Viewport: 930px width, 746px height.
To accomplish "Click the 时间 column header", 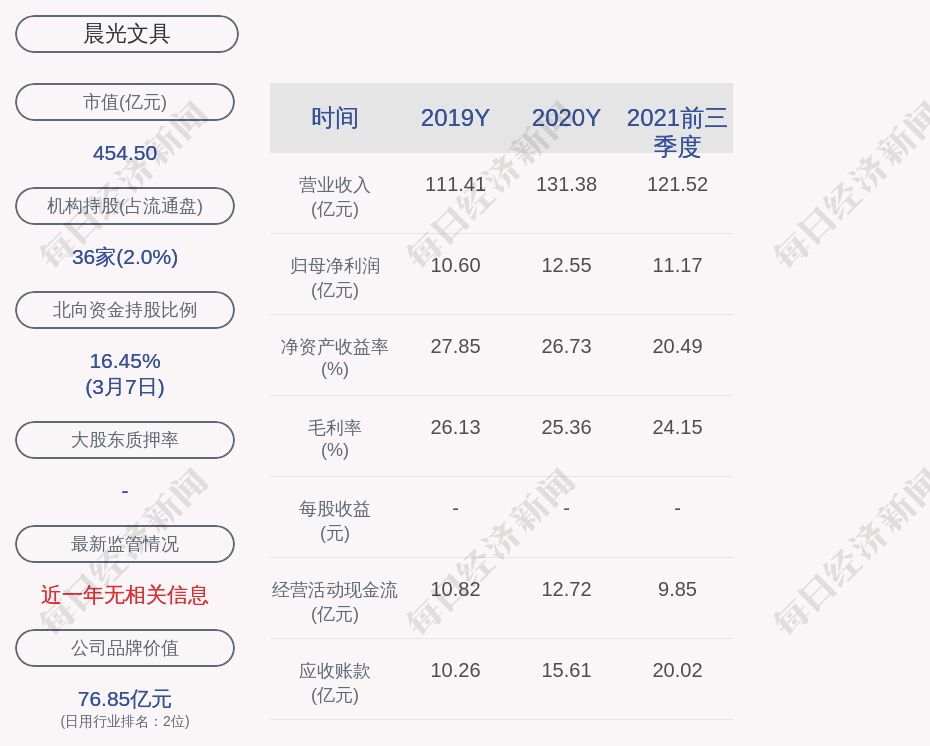I will [x=334, y=118].
